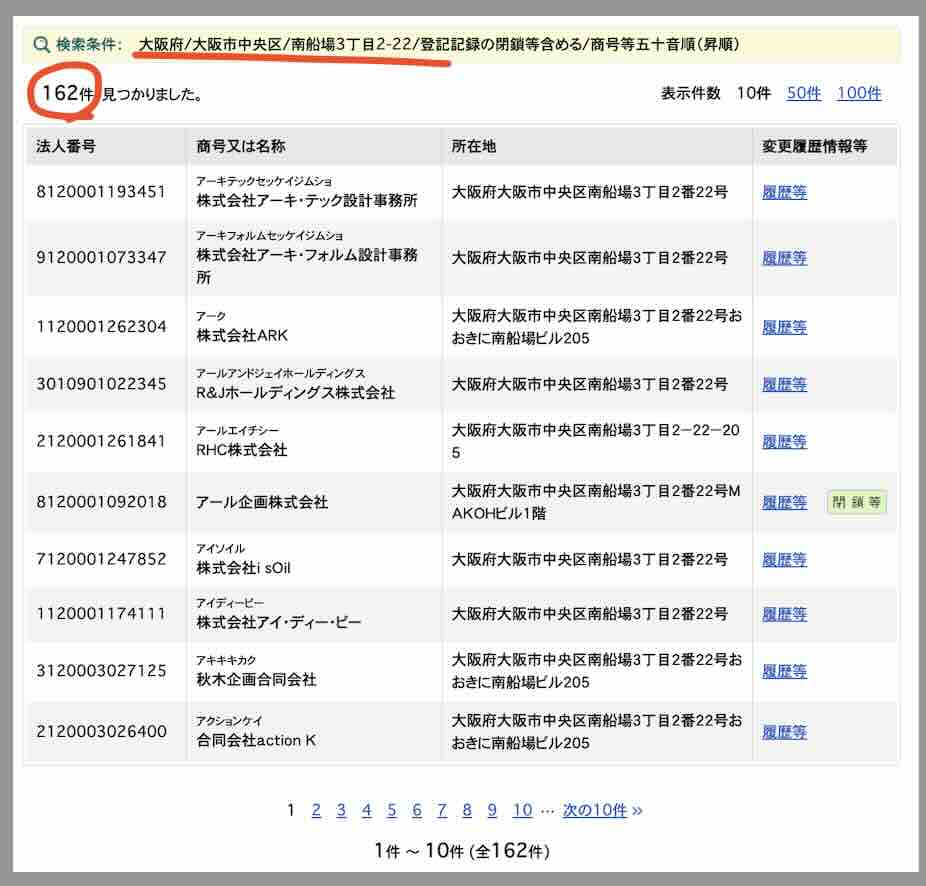Go to page 5 of results
Viewport: 926px width, 886px height.
tap(392, 811)
